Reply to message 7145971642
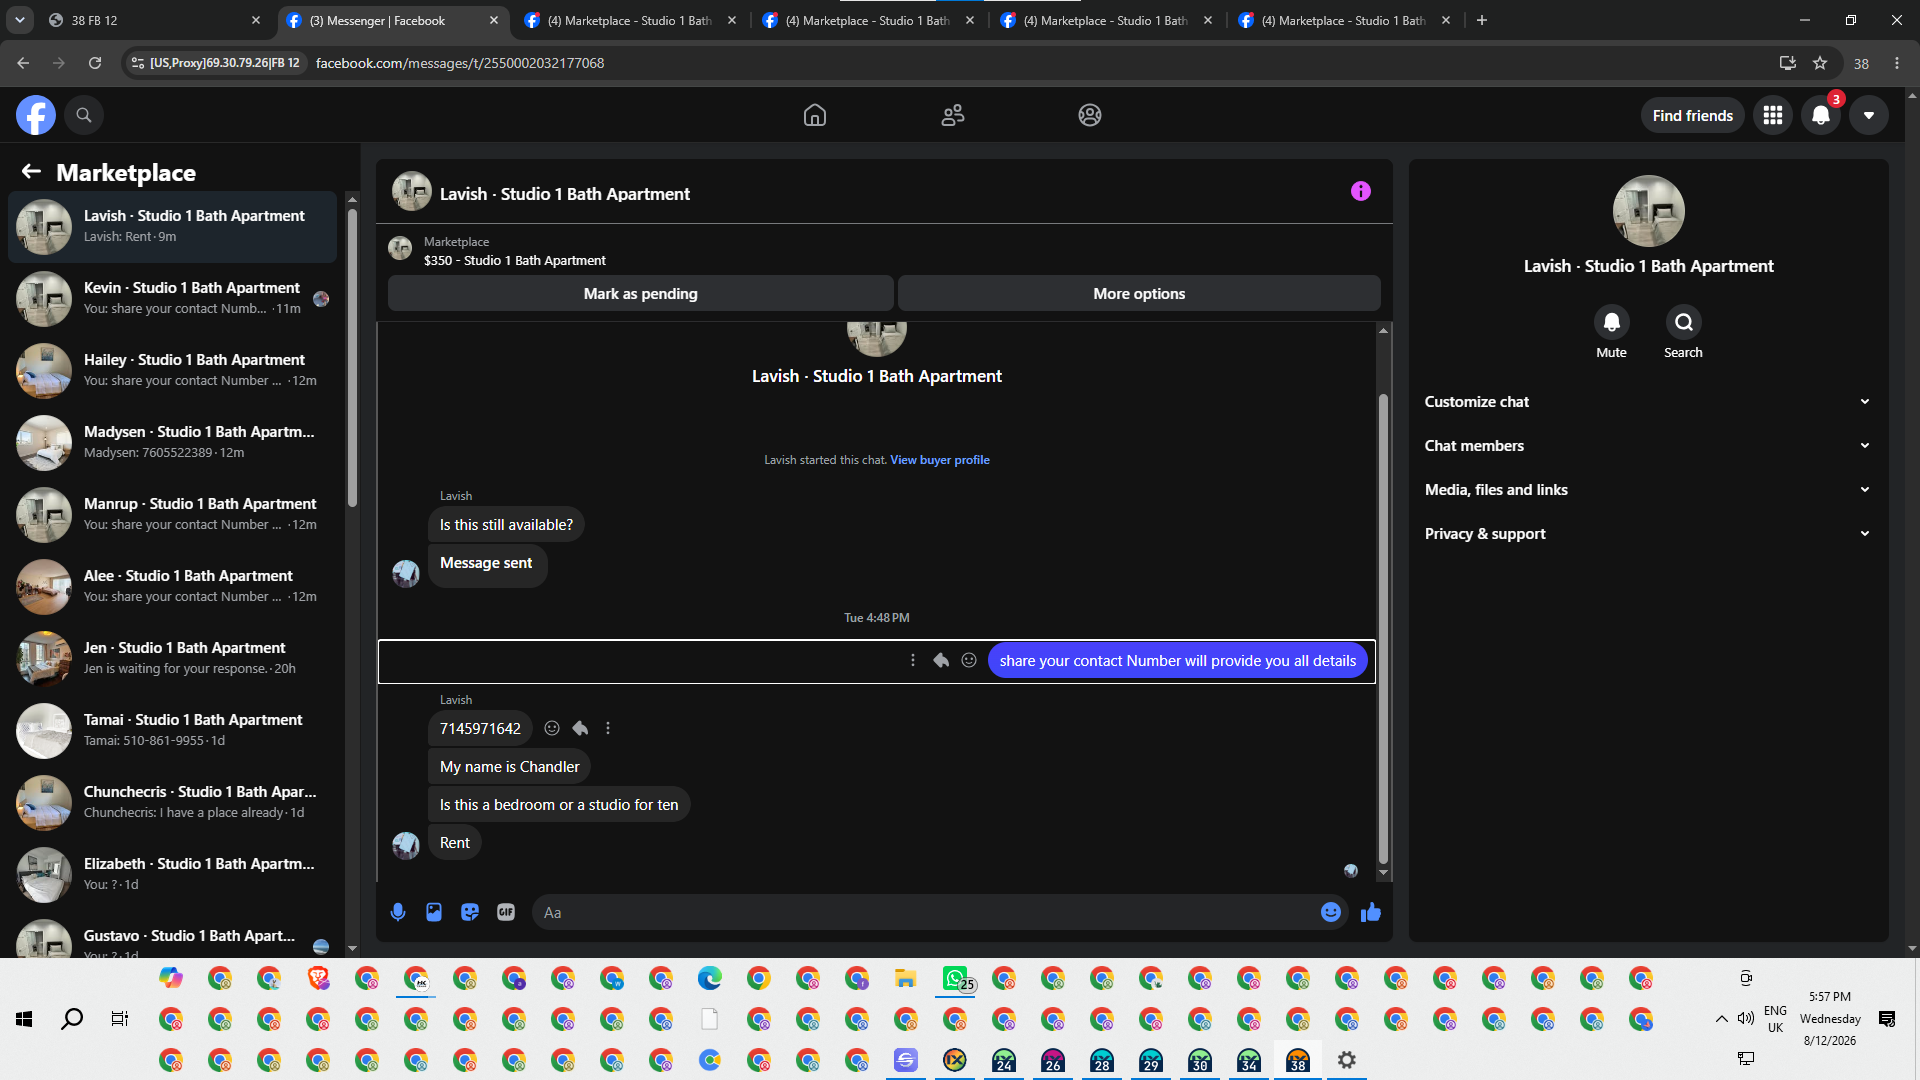 tap(580, 728)
